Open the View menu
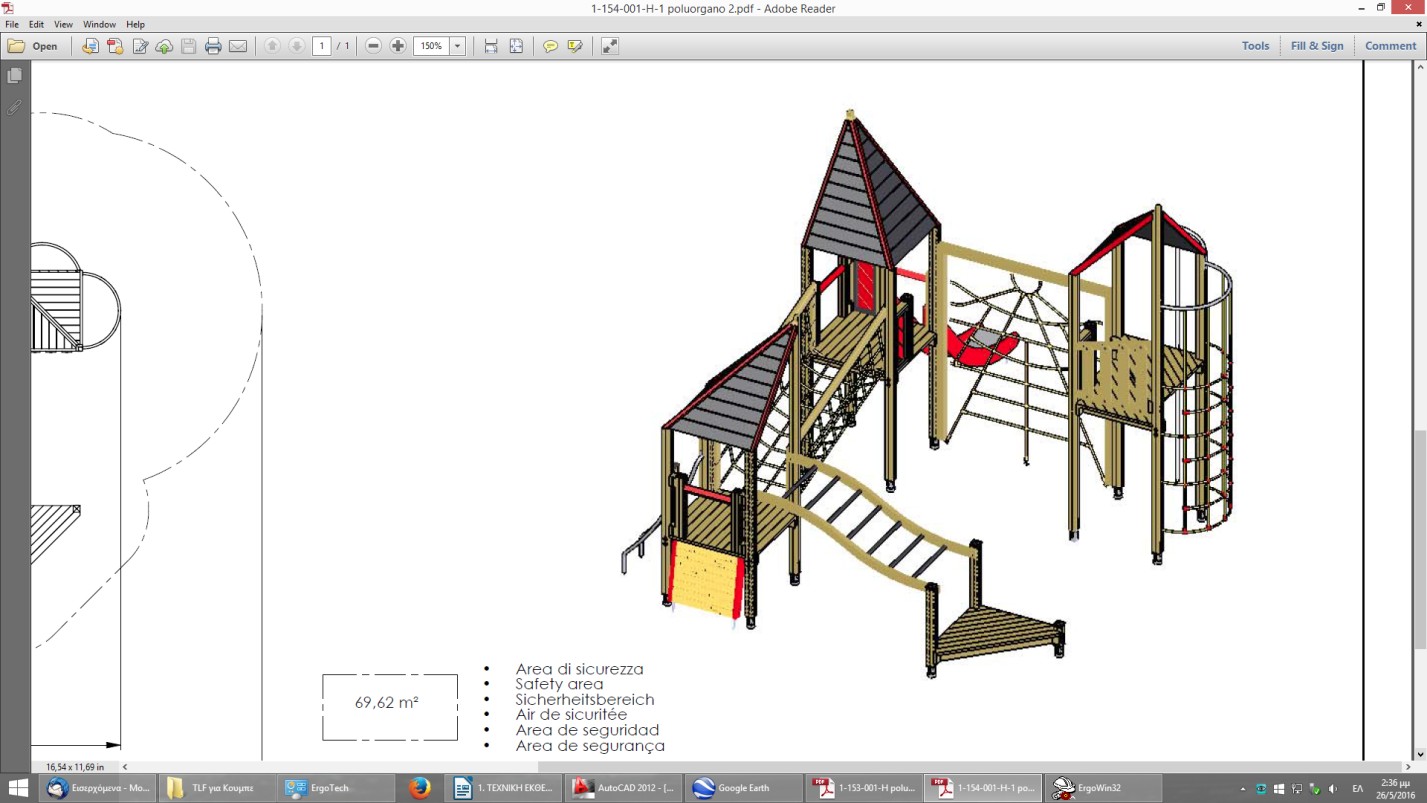This screenshot has height=803, width=1427. click(63, 24)
